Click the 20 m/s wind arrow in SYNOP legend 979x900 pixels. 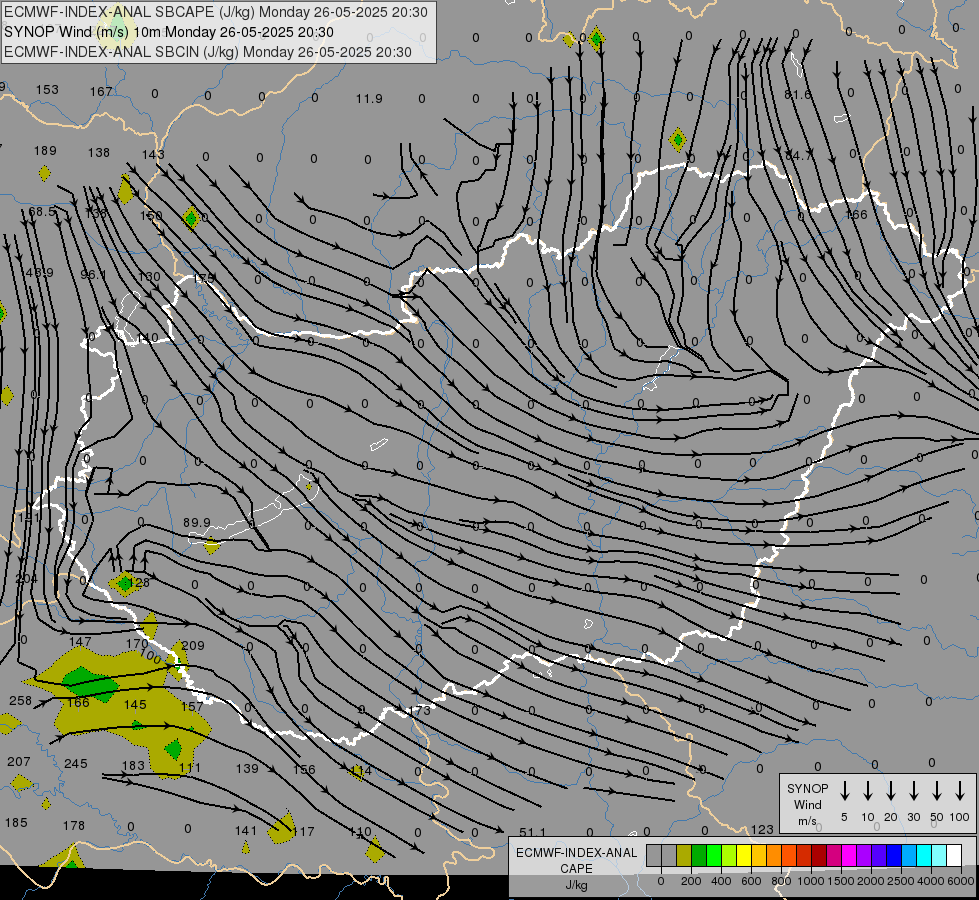891,791
